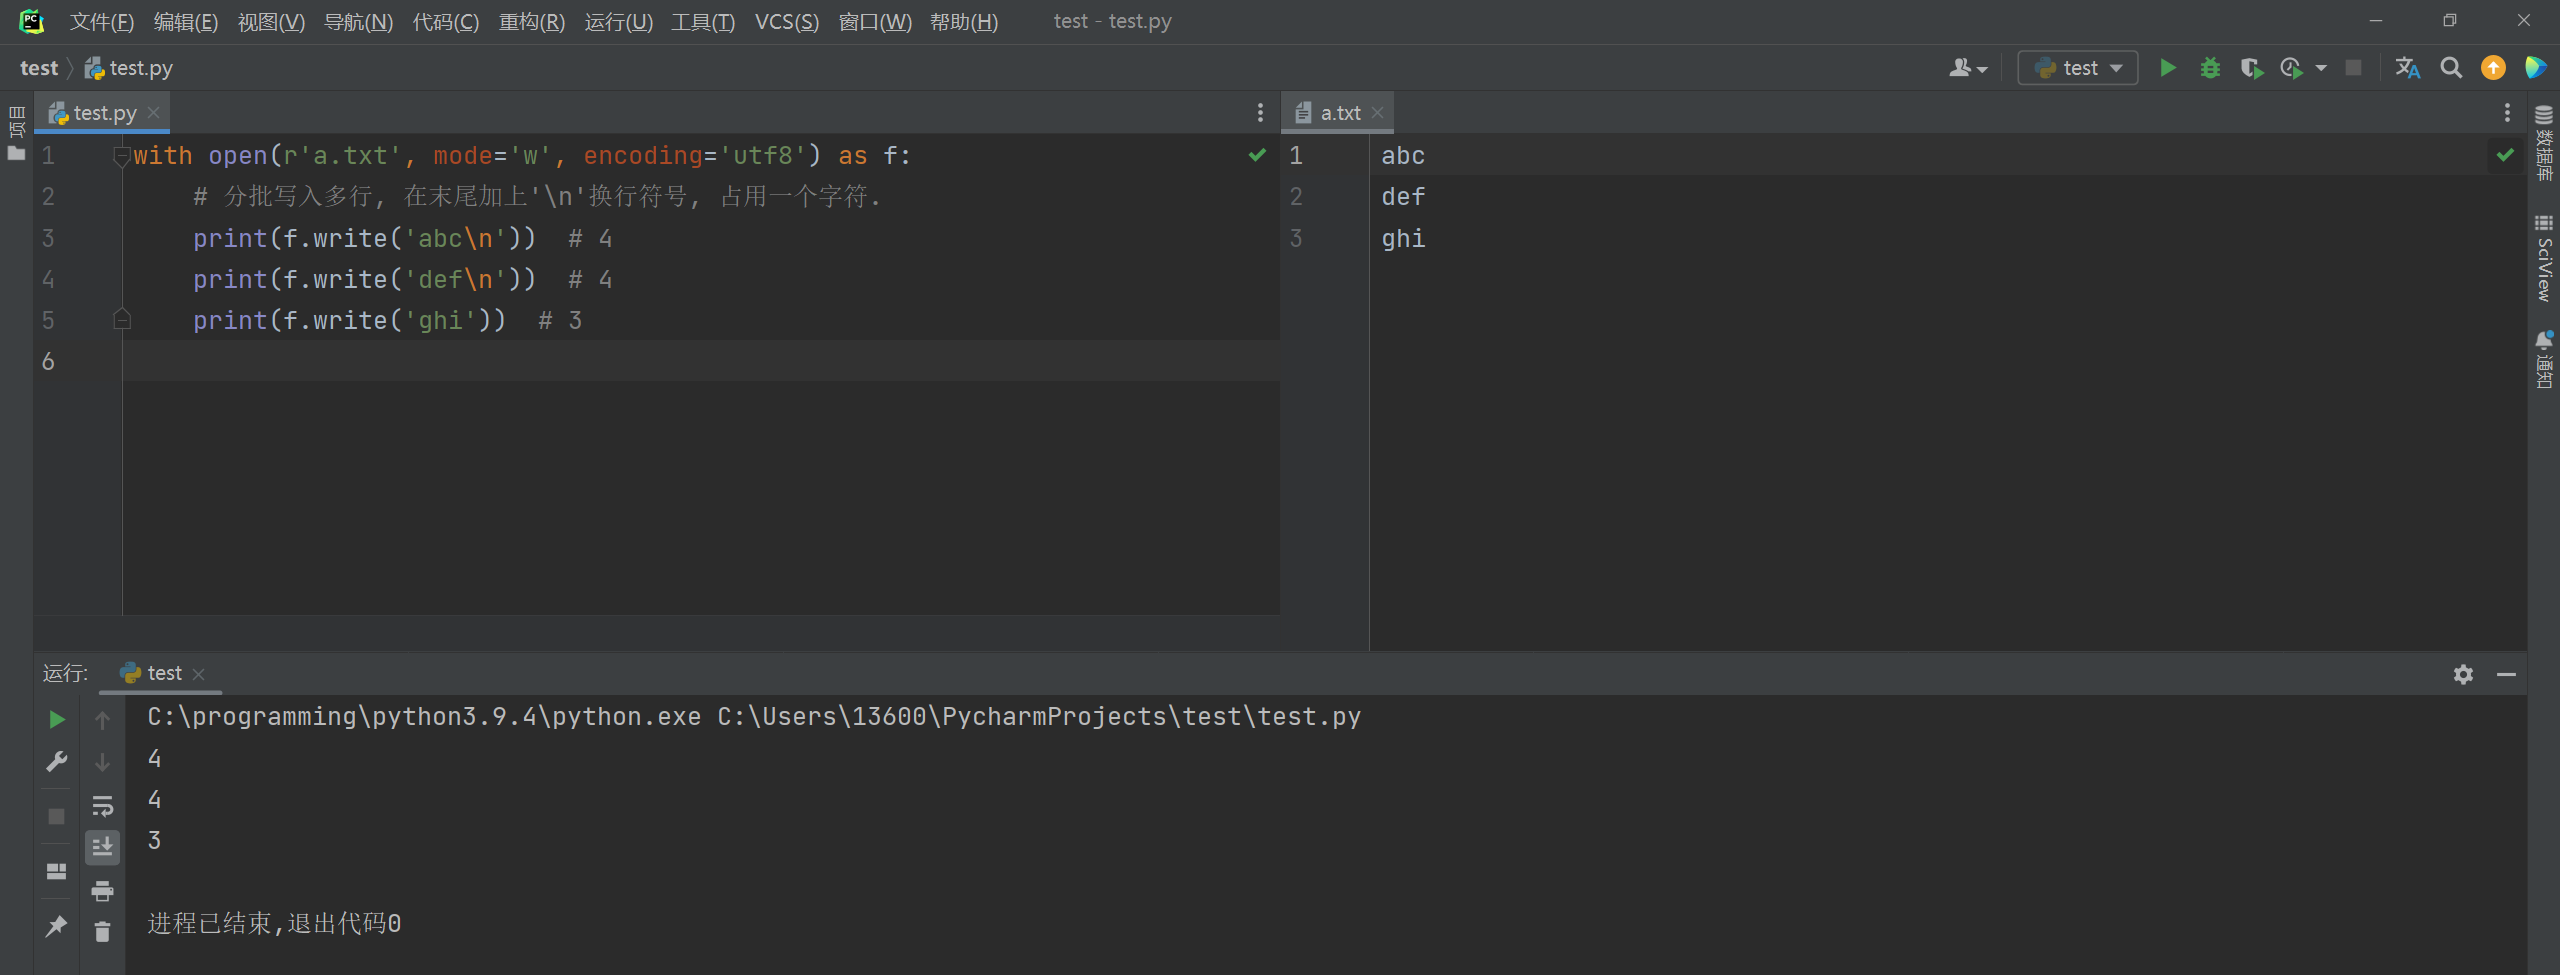Click the 'def' line in a.txt
Viewport: 2560px width, 975px height.
[x=1403, y=197]
